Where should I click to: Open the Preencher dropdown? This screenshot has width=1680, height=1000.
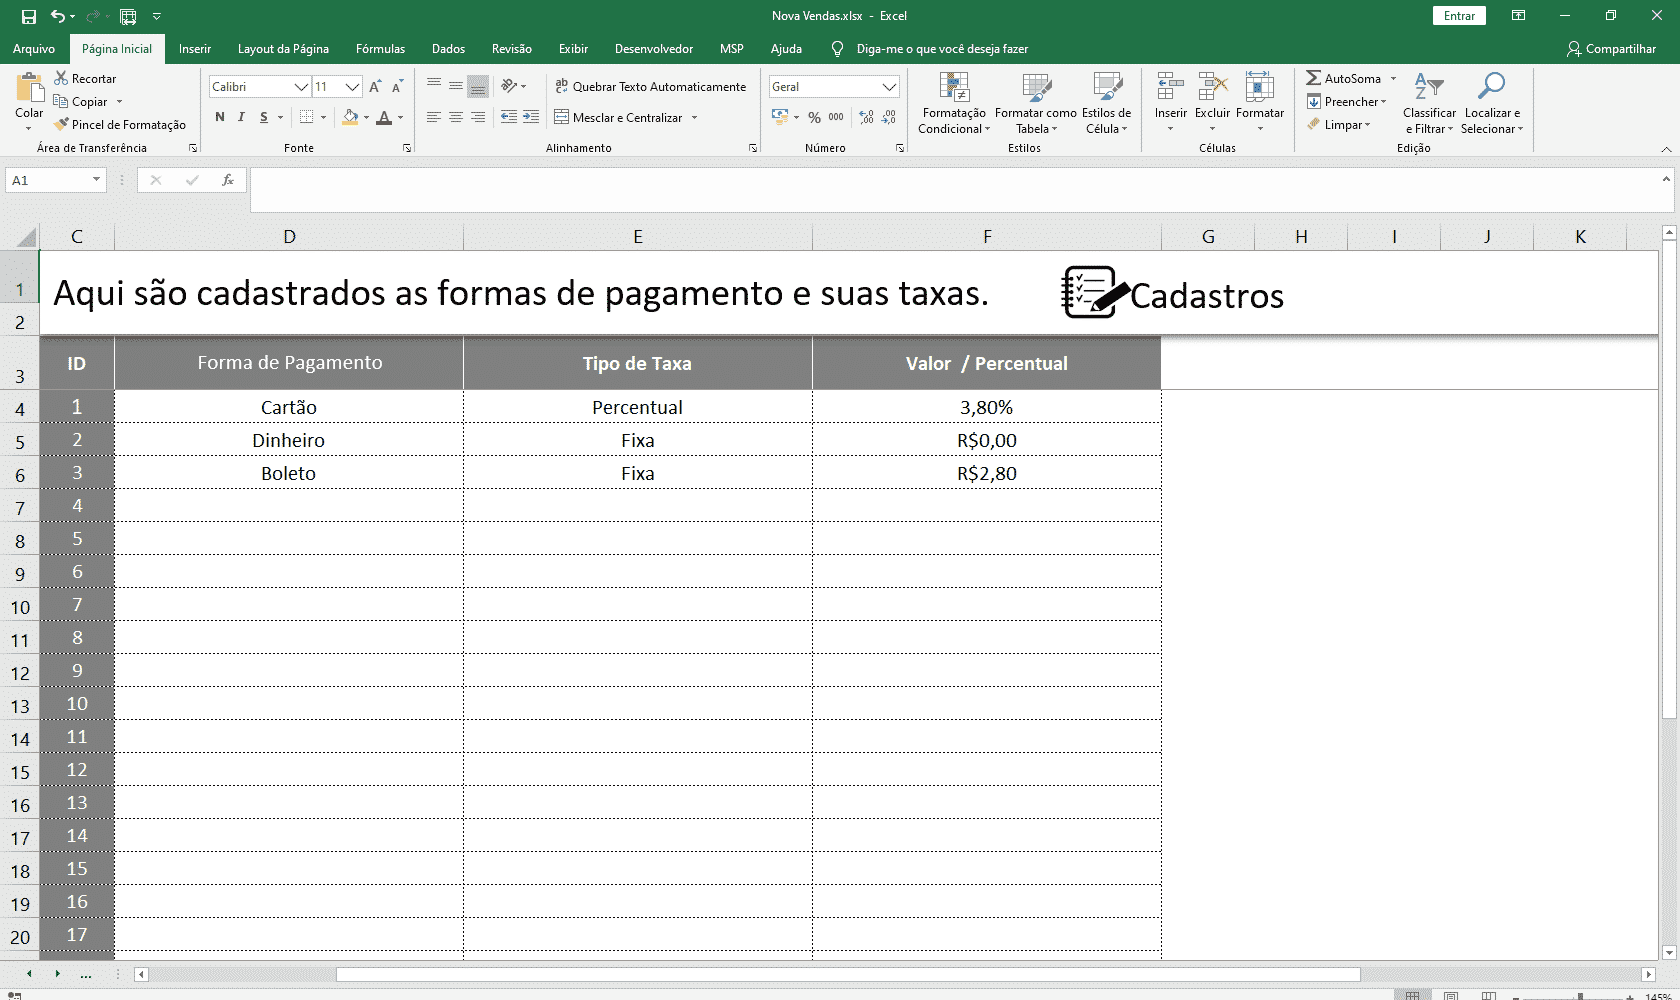point(1346,101)
